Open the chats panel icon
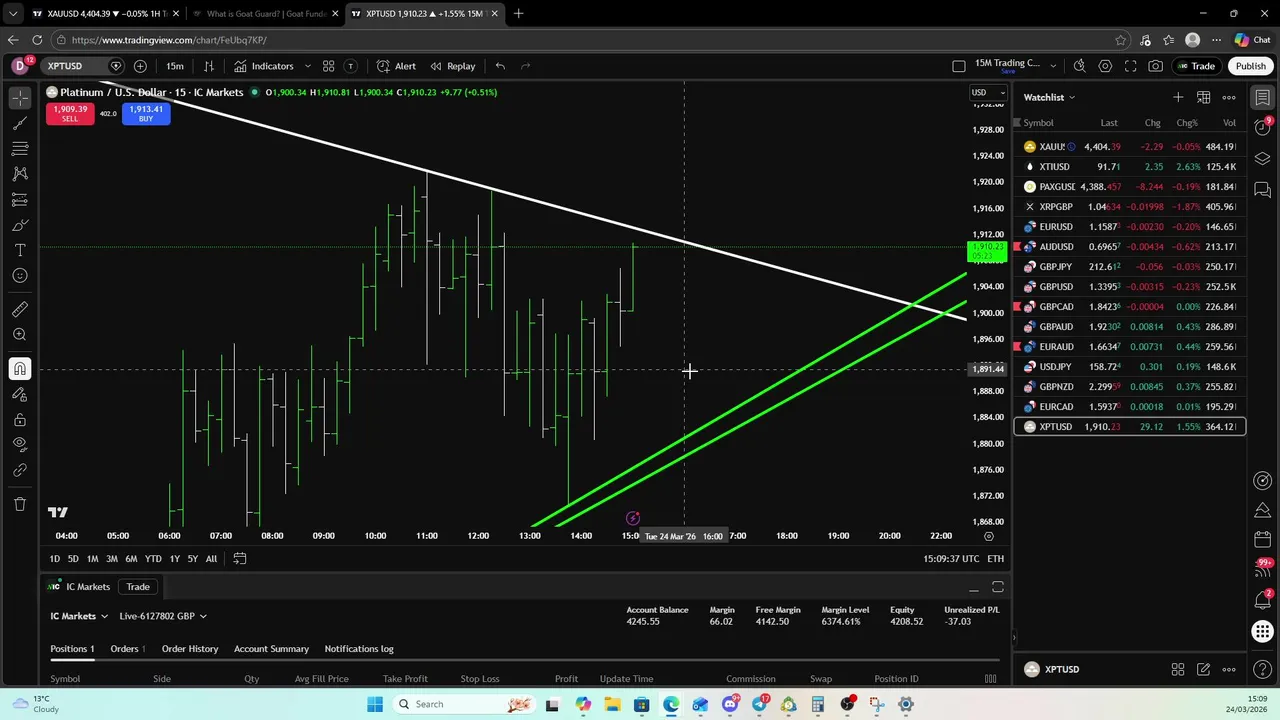 [1263, 190]
